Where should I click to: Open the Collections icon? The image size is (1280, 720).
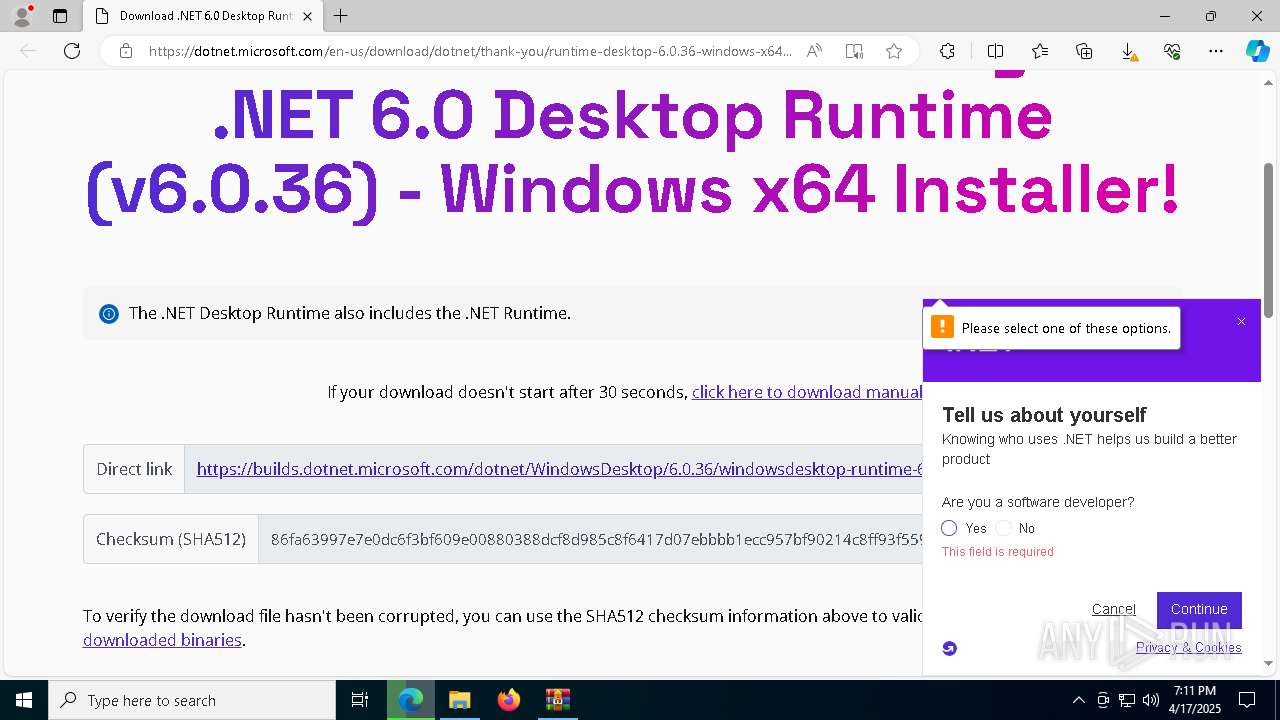1084,51
